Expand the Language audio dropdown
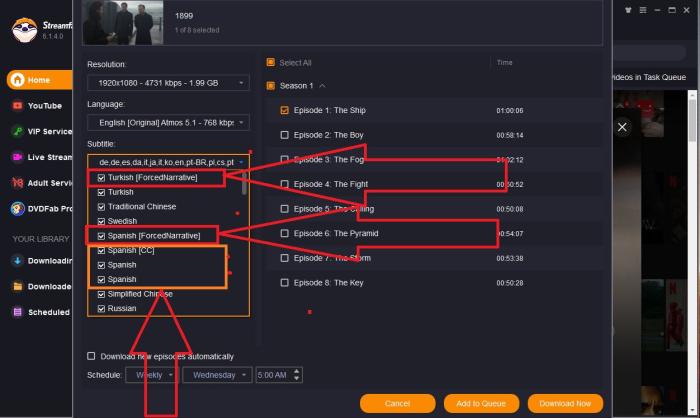 tap(168, 122)
